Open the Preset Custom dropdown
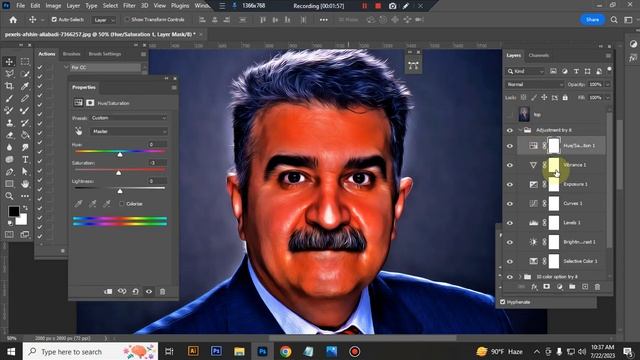This screenshot has width=640, height=360. click(128, 118)
